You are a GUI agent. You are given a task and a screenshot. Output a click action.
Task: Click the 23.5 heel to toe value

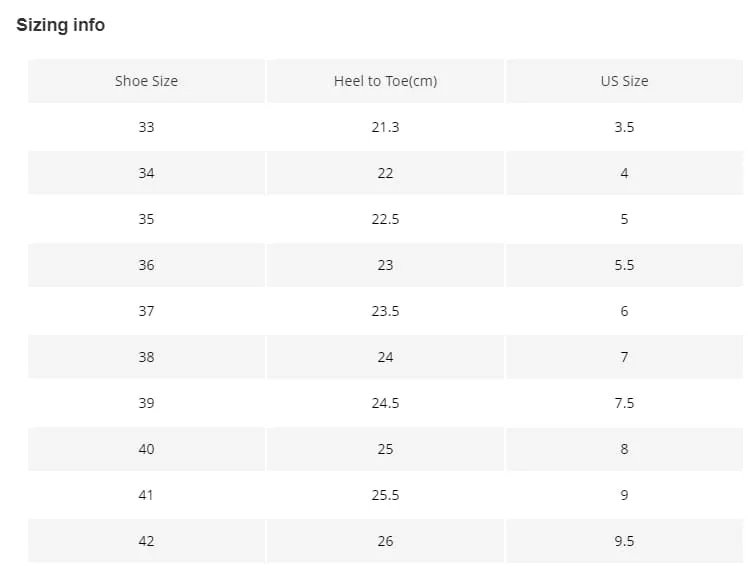click(385, 311)
